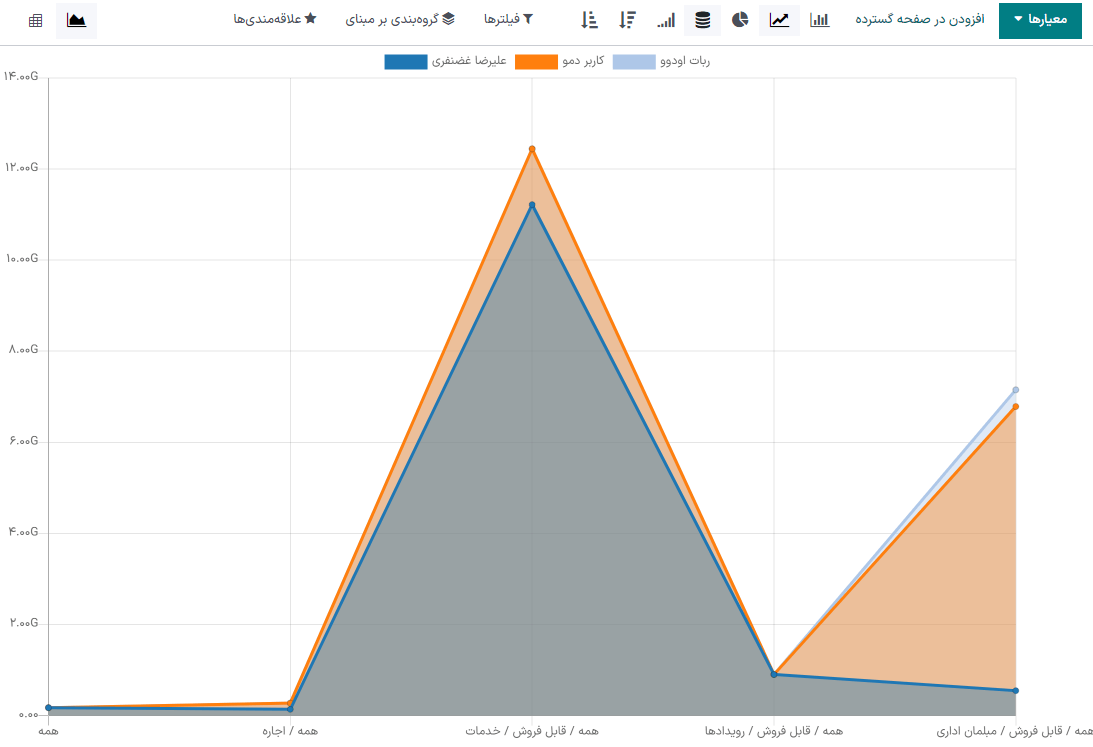Switch to bar chart view
Screen dimensions: 1093x747
click(x=819, y=20)
